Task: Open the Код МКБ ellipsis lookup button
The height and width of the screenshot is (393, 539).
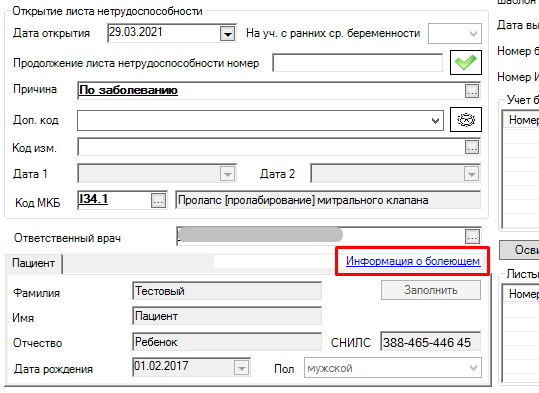Action: (x=158, y=200)
